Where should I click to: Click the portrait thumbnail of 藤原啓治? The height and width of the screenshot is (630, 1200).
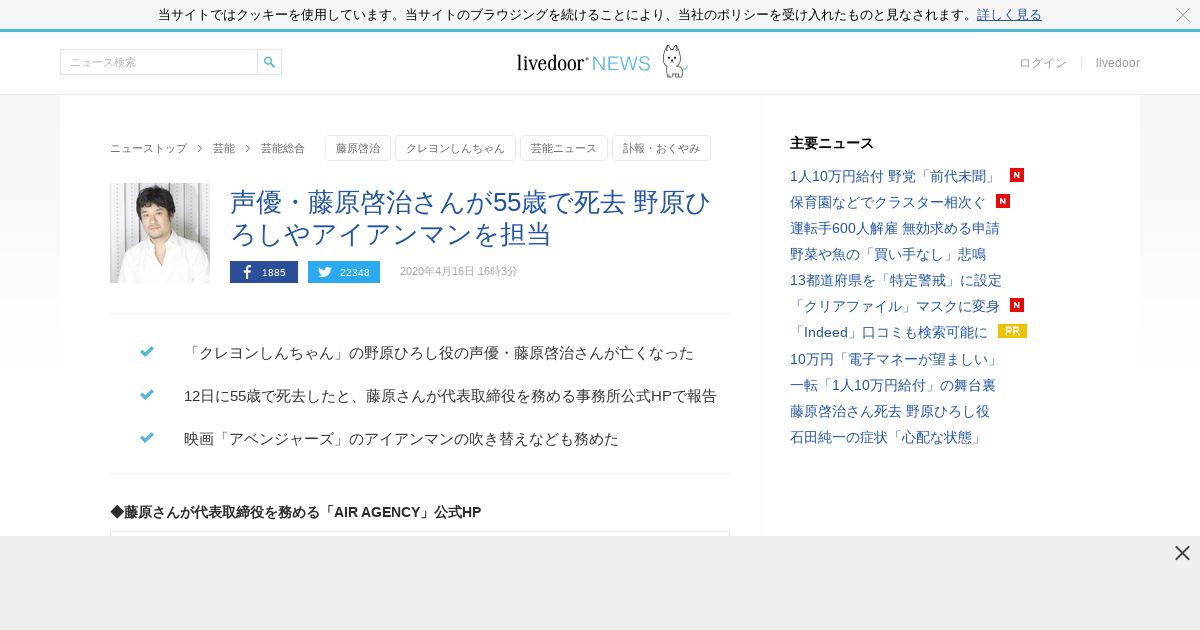click(160, 233)
